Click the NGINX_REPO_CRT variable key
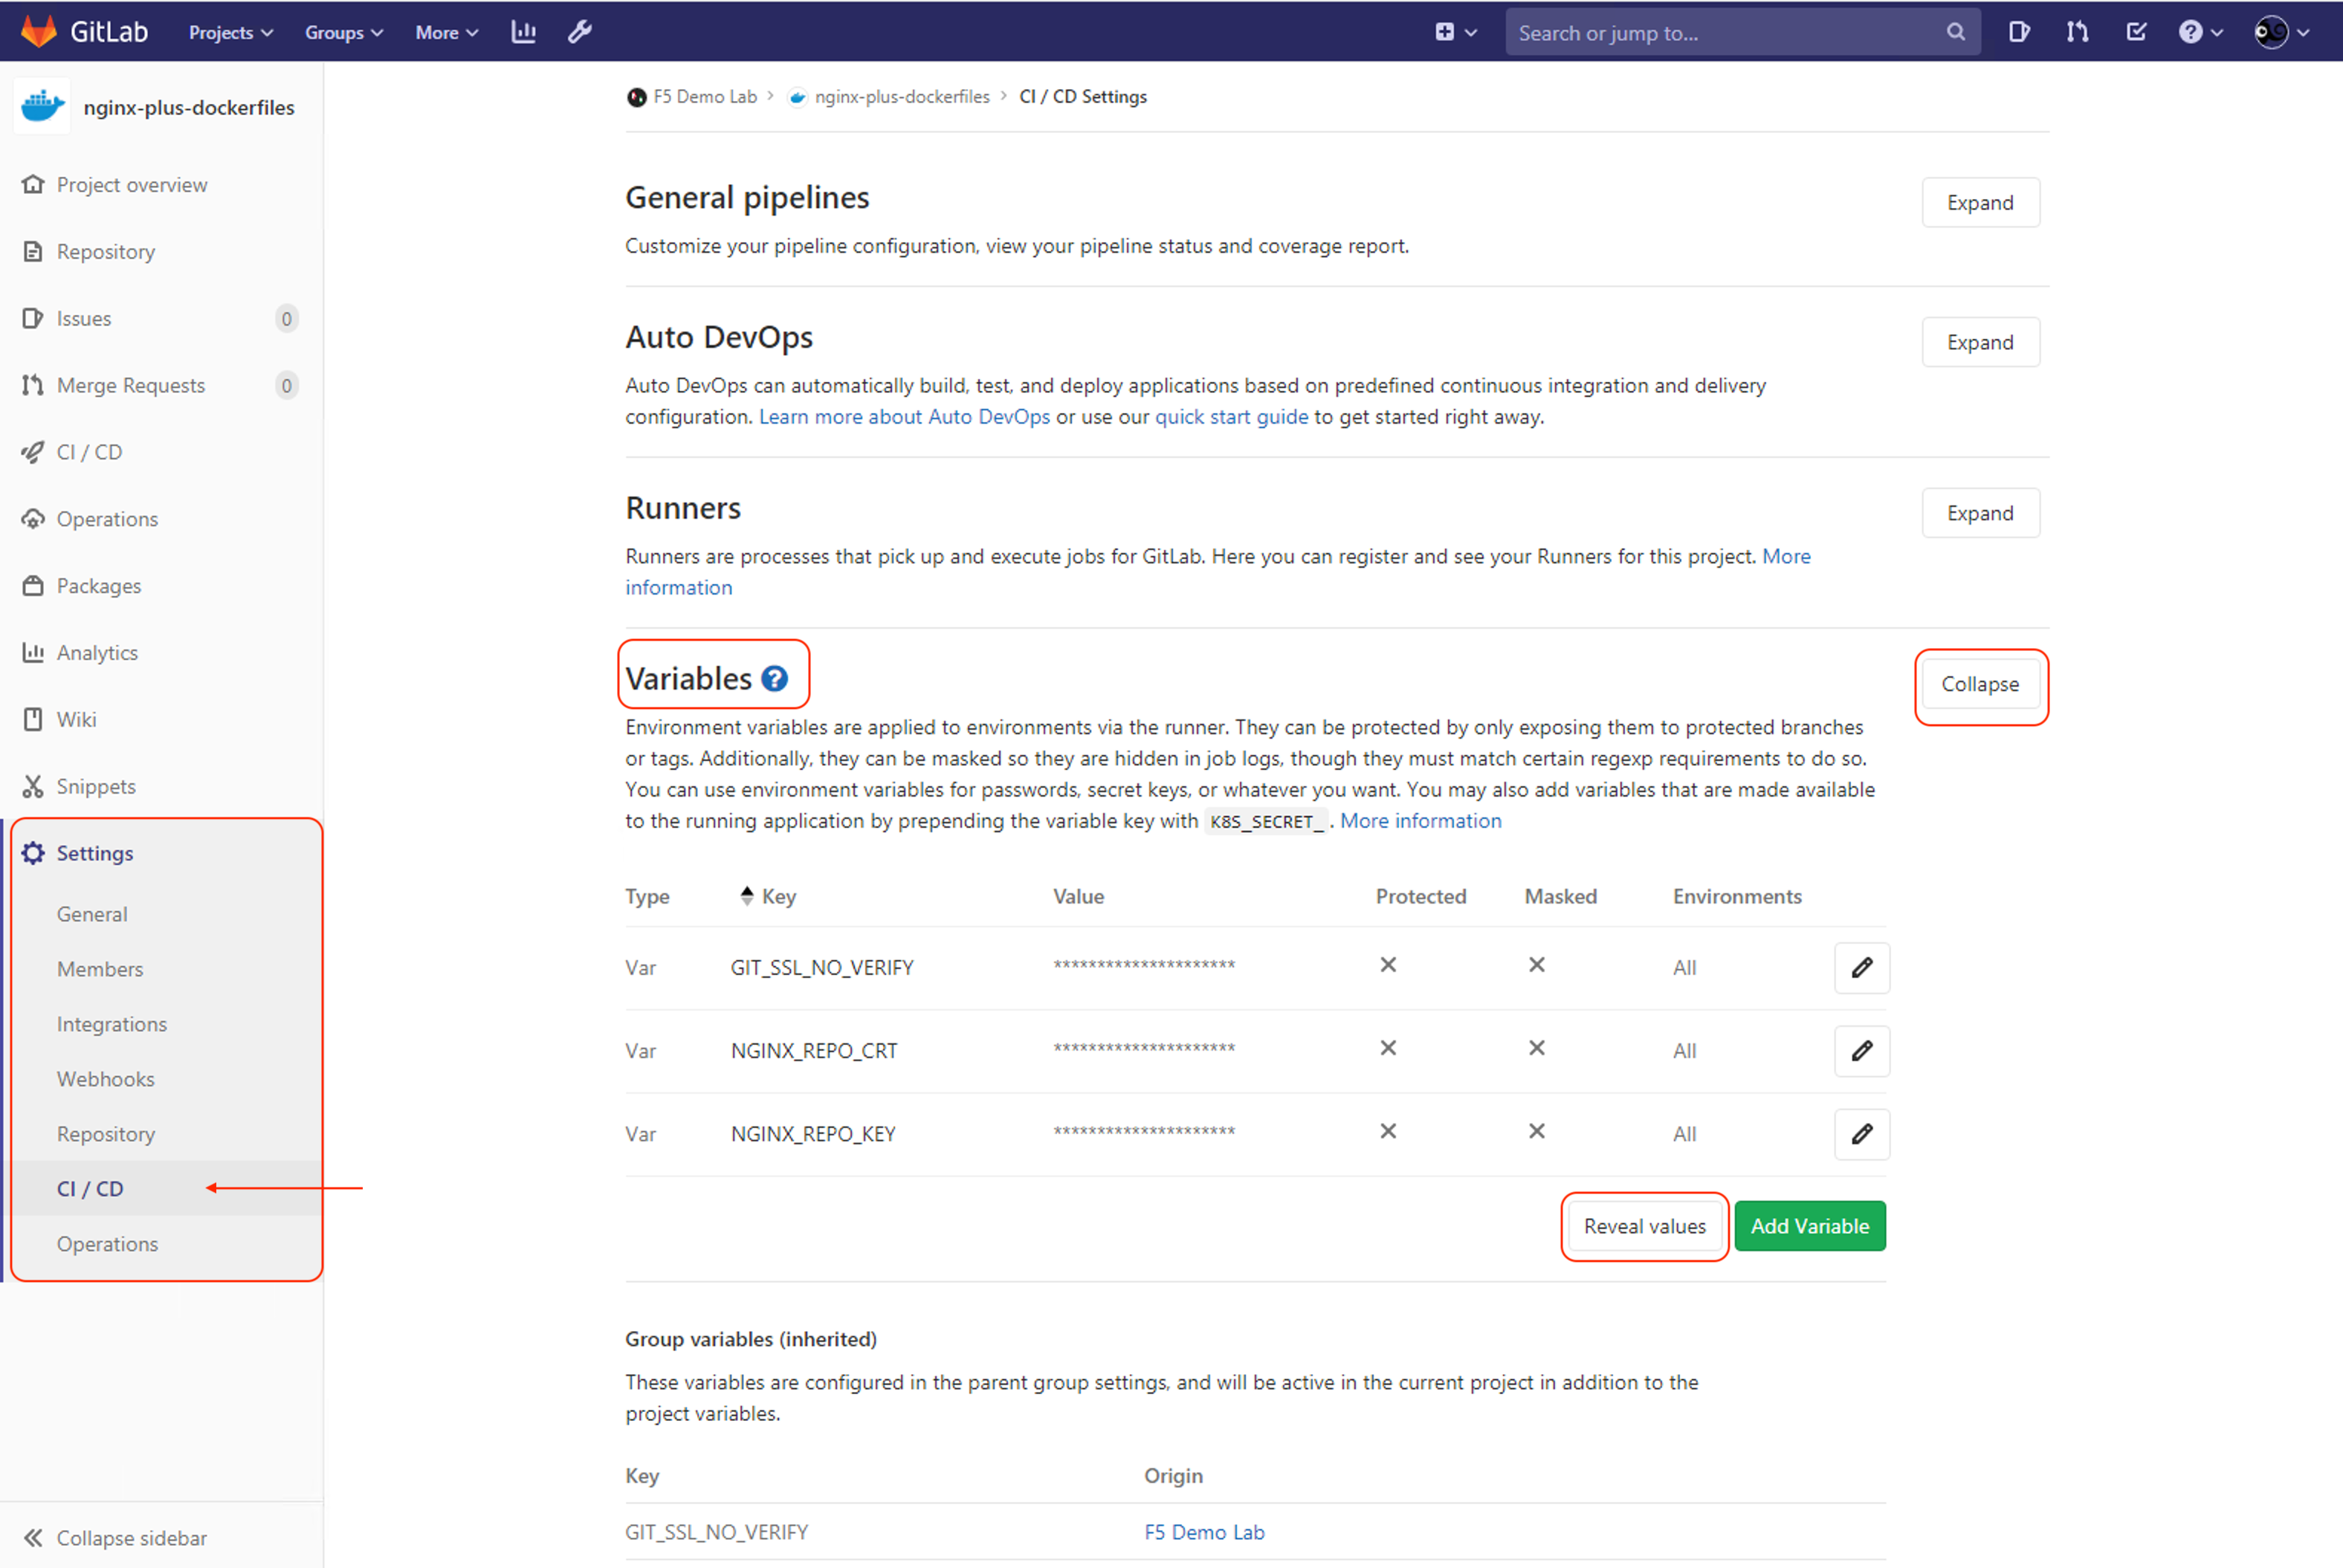This screenshot has width=2343, height=1568. [x=814, y=1050]
